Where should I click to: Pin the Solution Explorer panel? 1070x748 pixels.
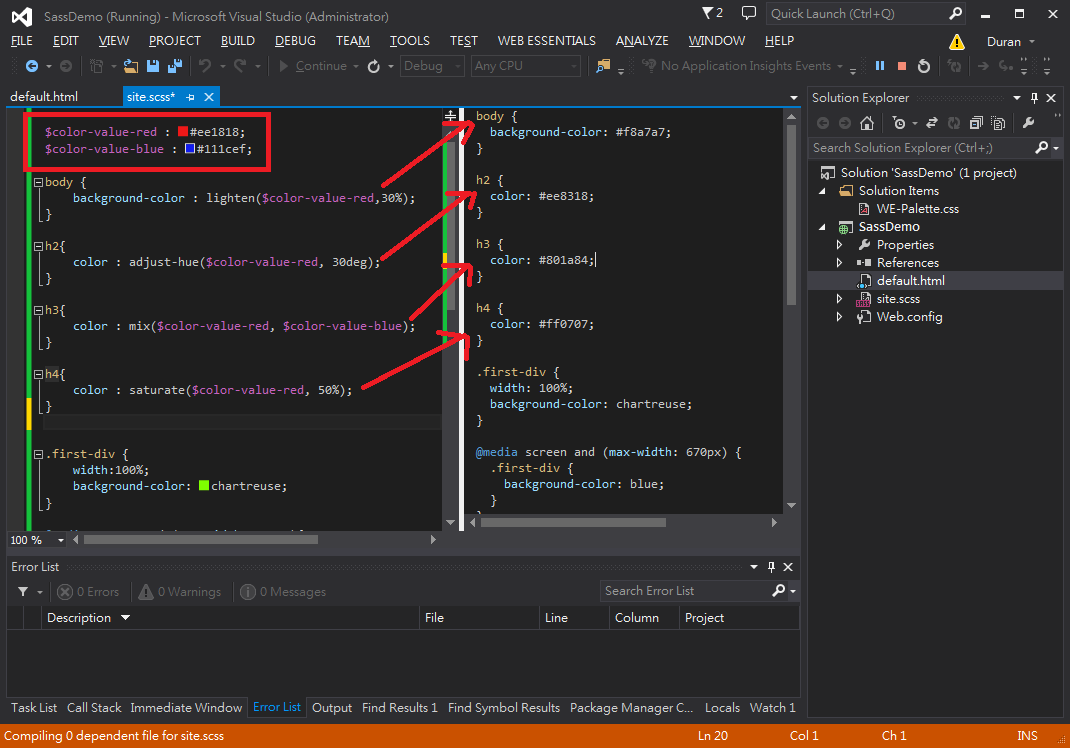pyautogui.click(x=1035, y=98)
